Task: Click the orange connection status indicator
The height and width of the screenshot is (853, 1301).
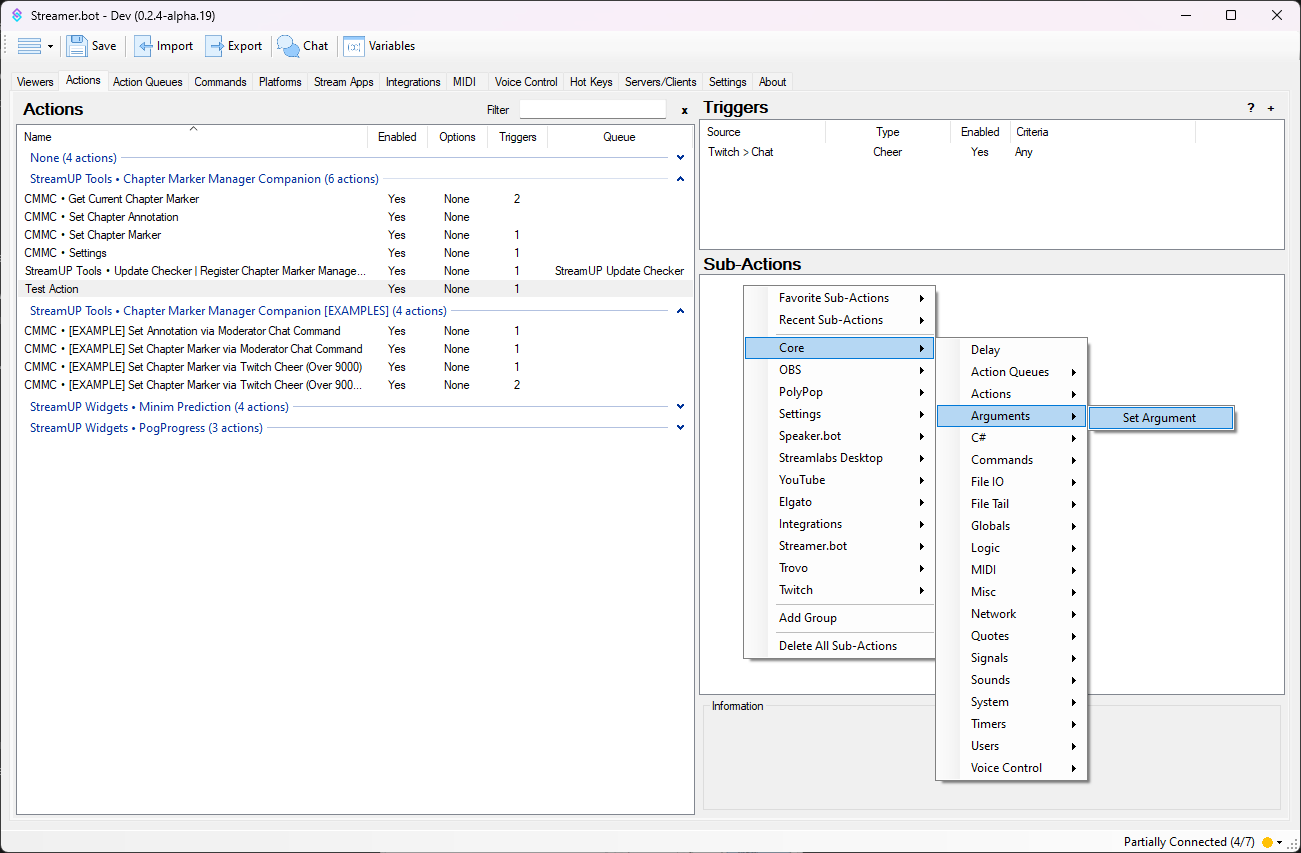Action: click(1268, 842)
